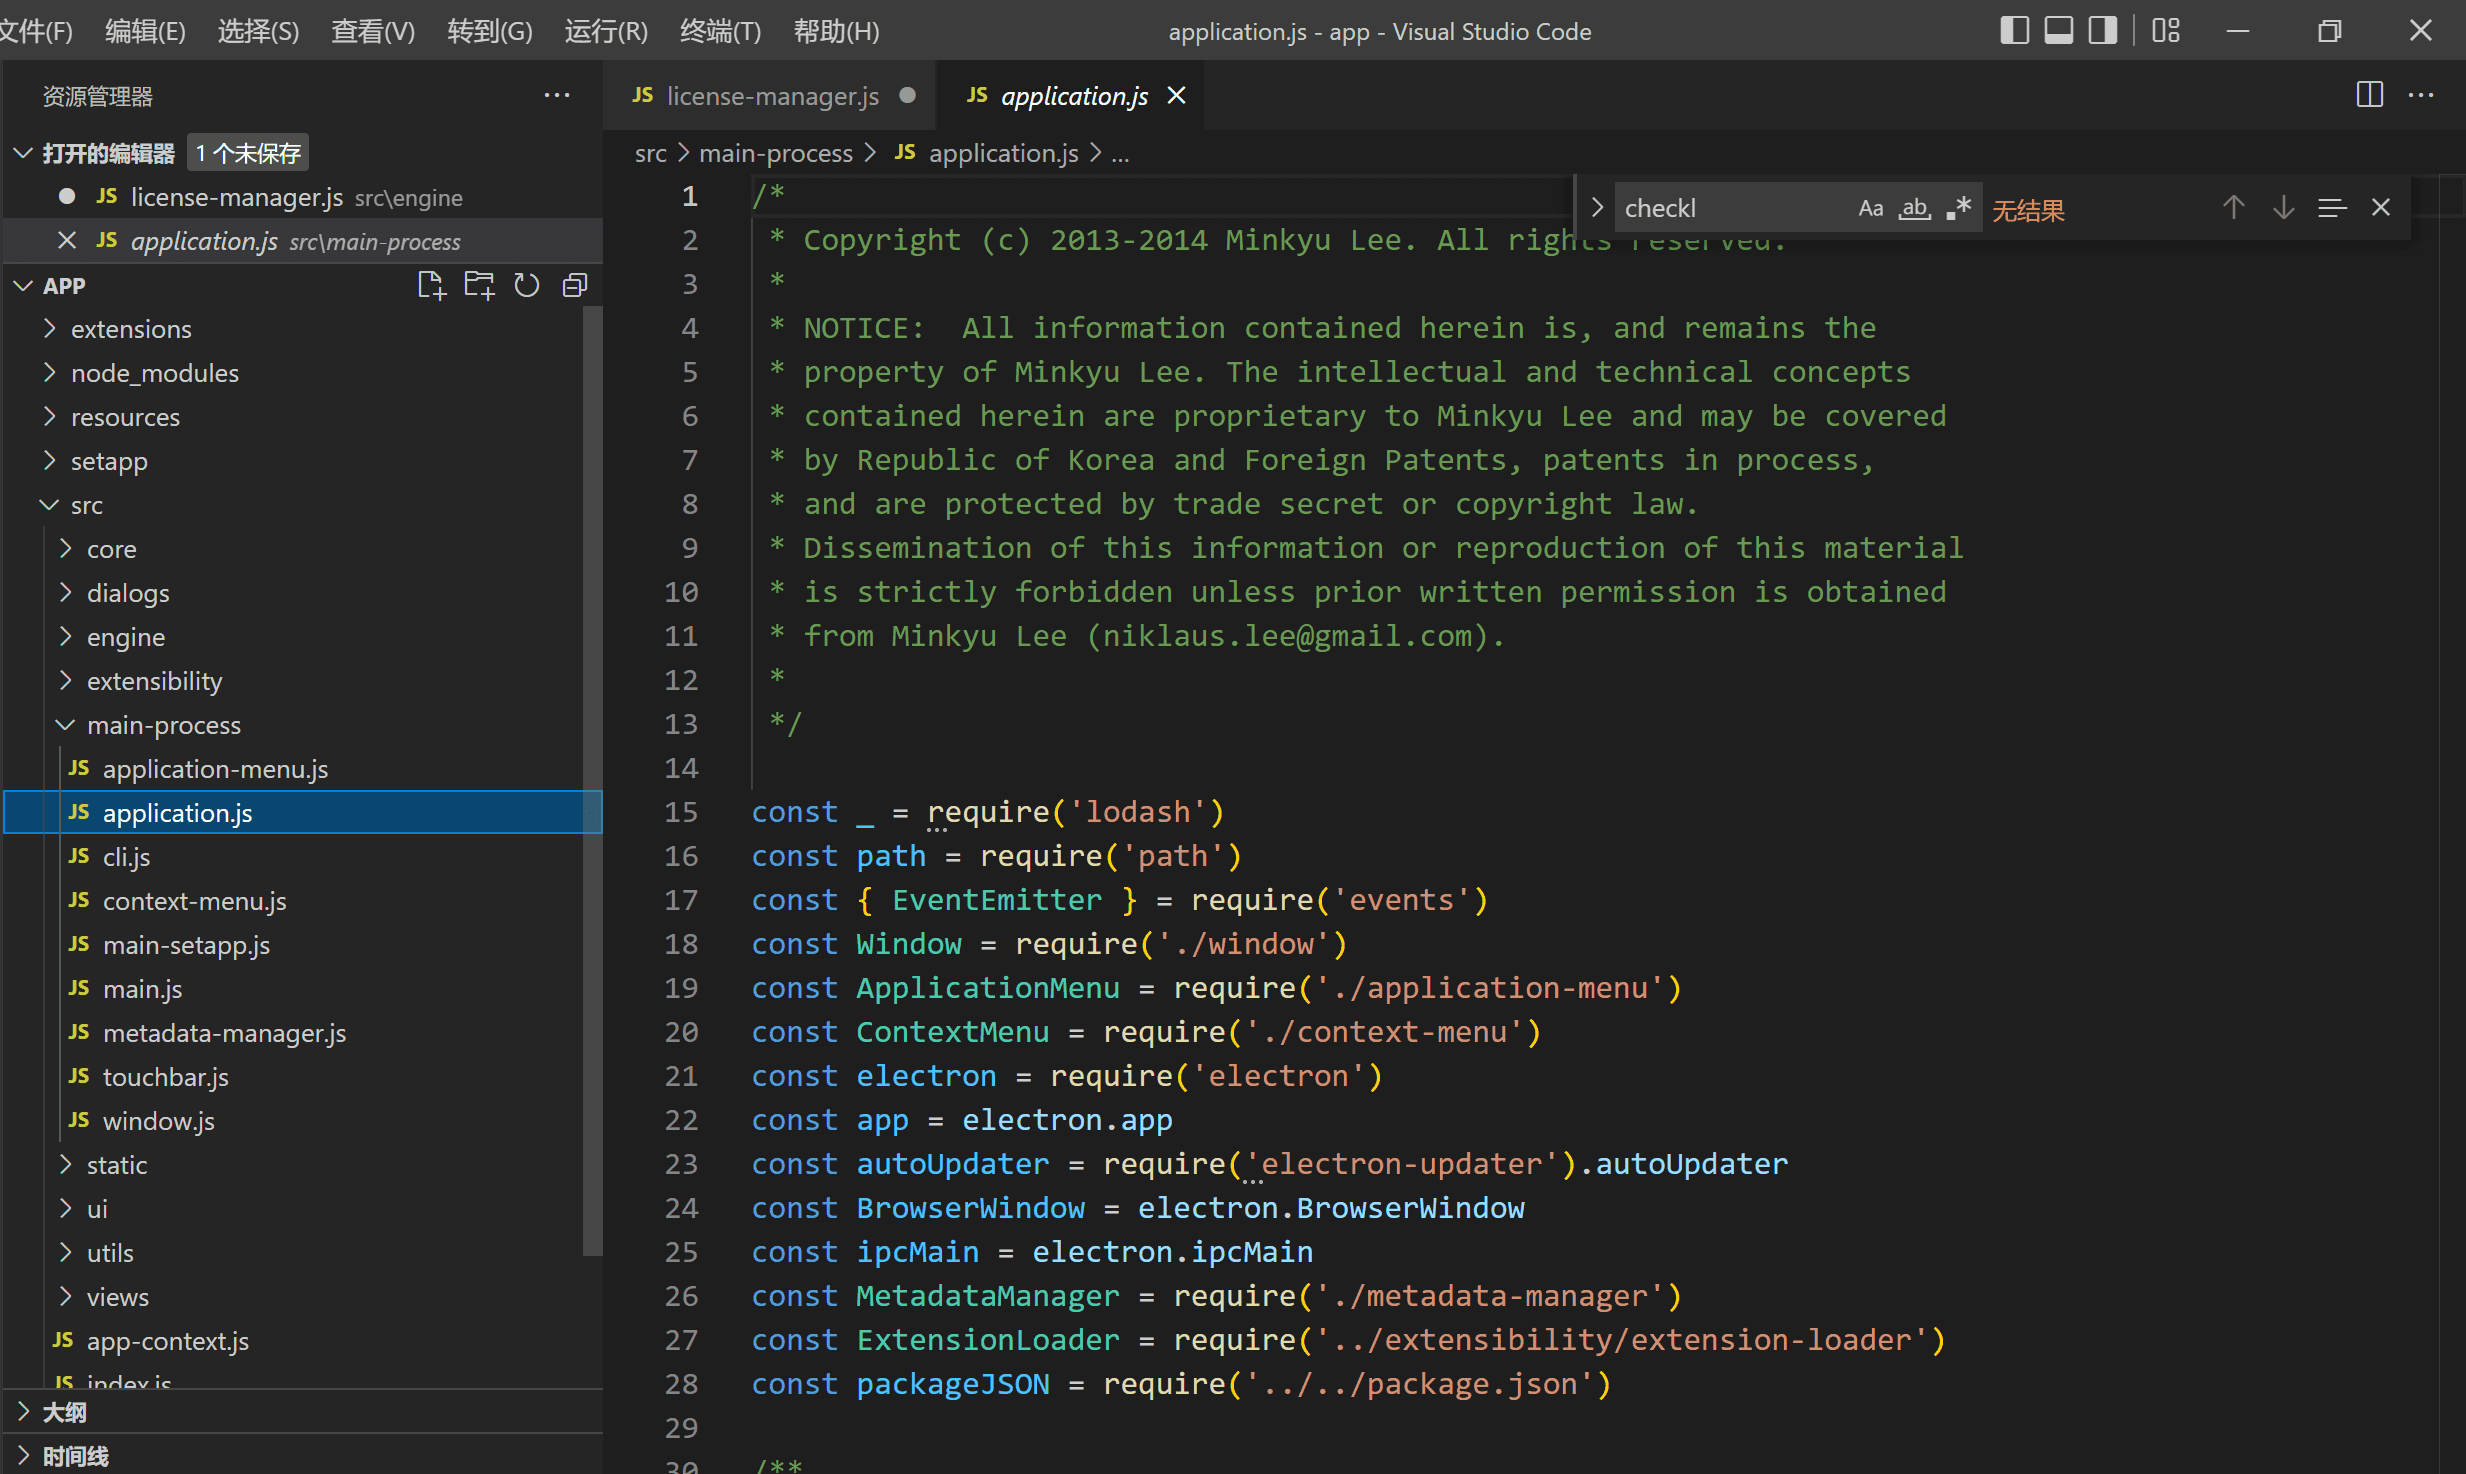Image resolution: width=2466 pixels, height=1474 pixels.
Task: Close application.js in open editors list
Action: click(x=67, y=241)
